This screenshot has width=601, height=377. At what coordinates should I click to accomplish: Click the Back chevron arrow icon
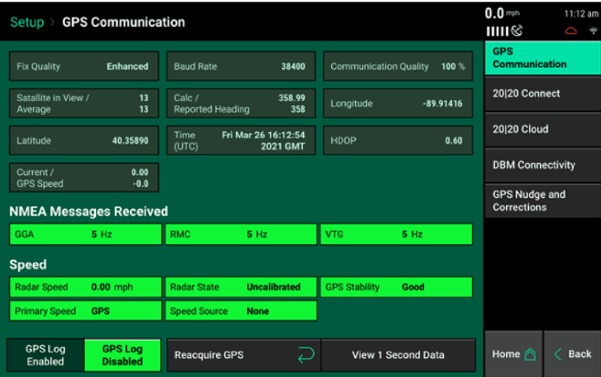558,354
